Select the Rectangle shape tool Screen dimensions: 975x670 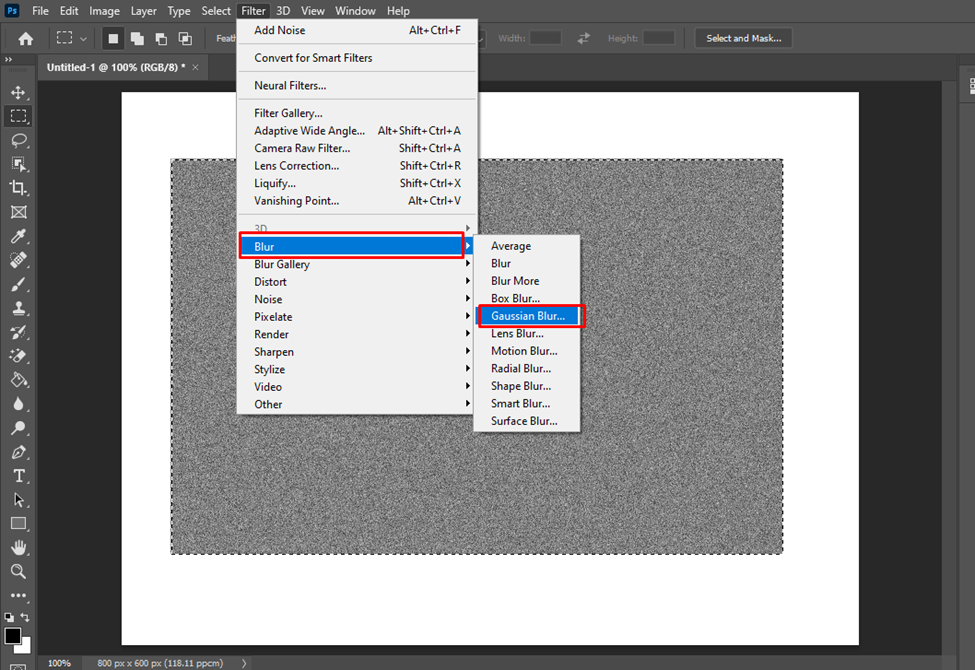(19, 524)
